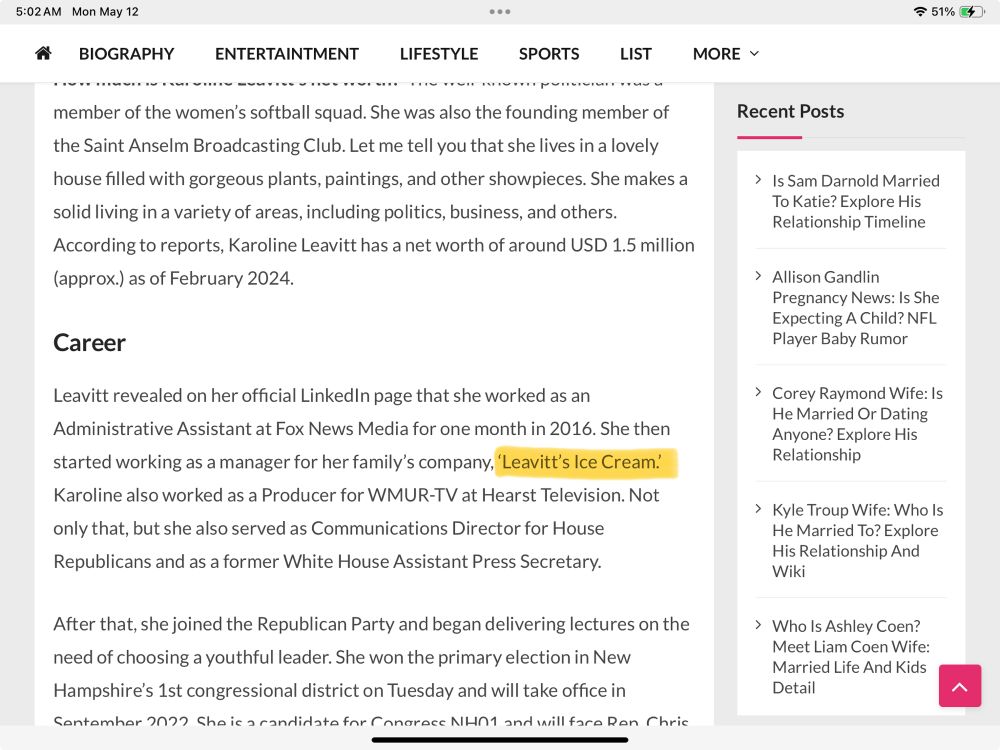
Task: Tap 'Administrative Assistant at Fox News Media' text
Action: pyautogui.click(x=232, y=429)
